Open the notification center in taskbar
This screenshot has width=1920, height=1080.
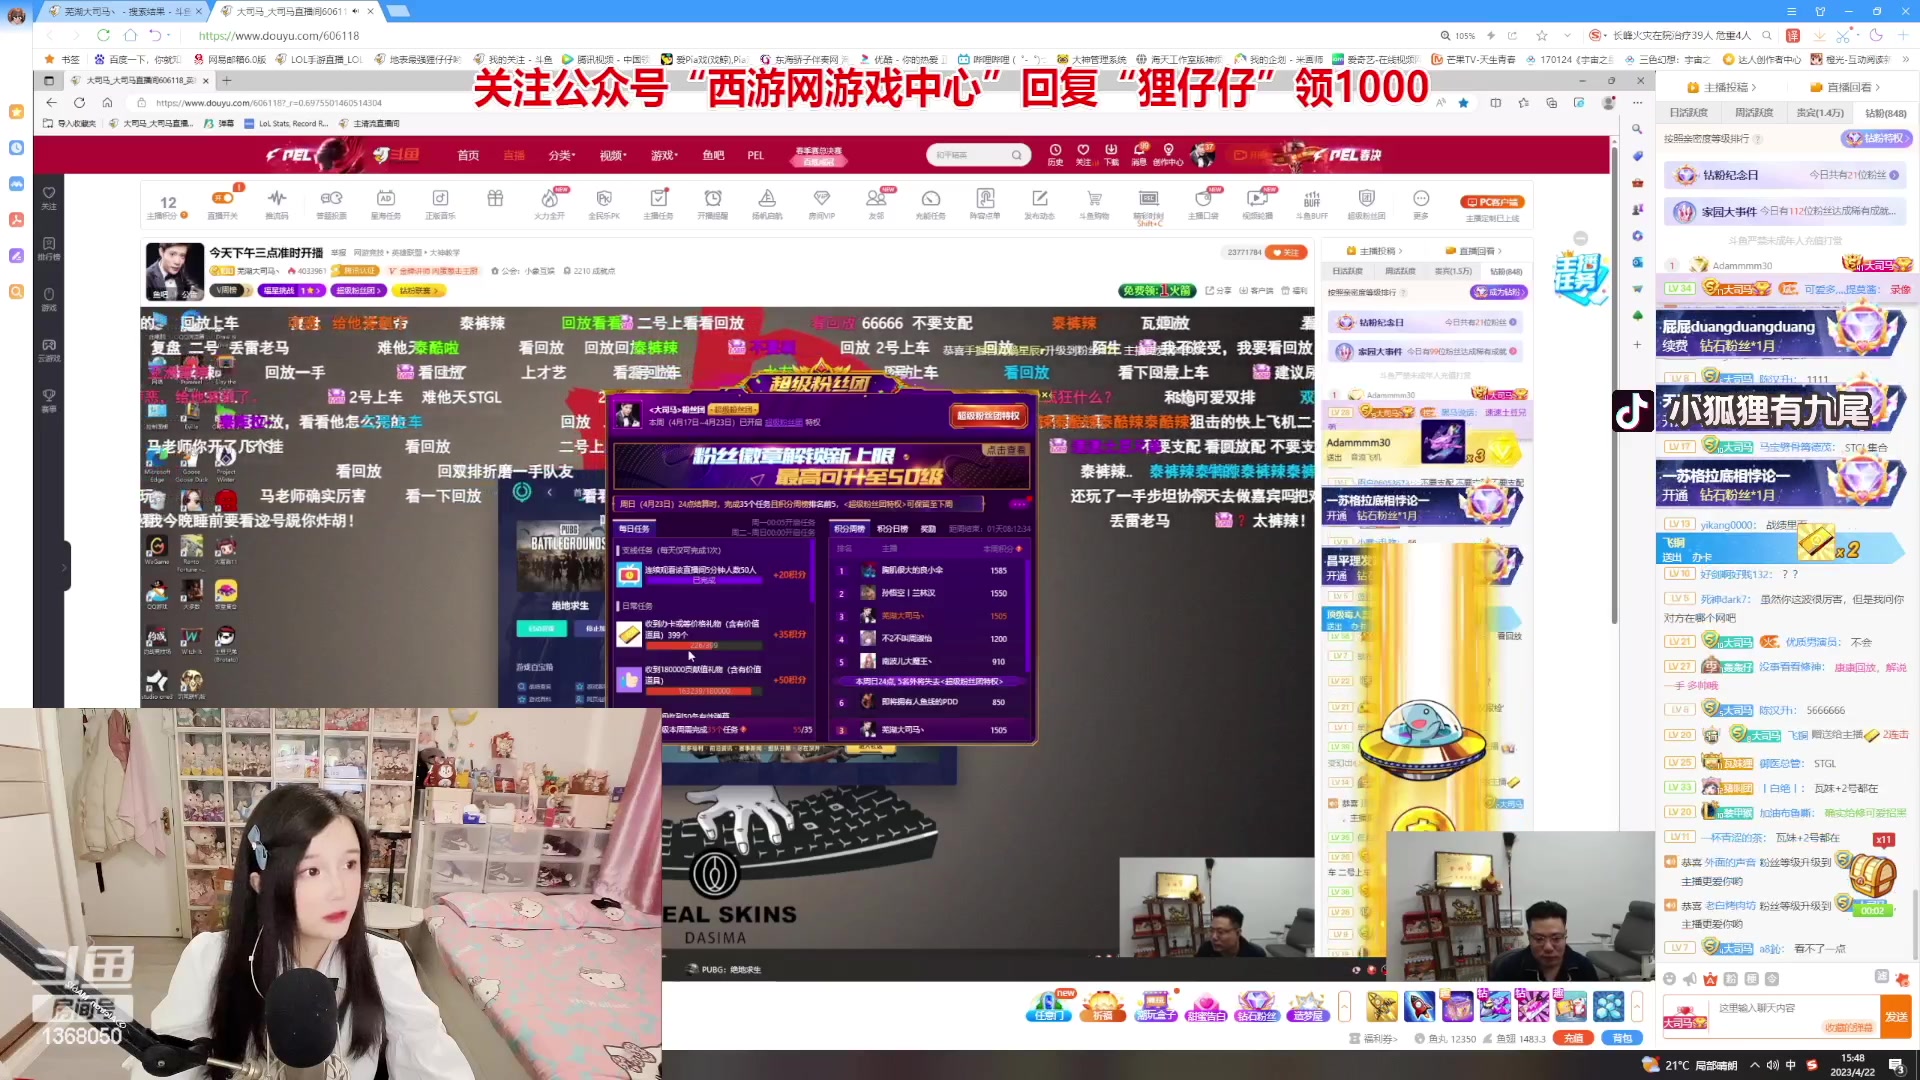[x=1897, y=1065]
